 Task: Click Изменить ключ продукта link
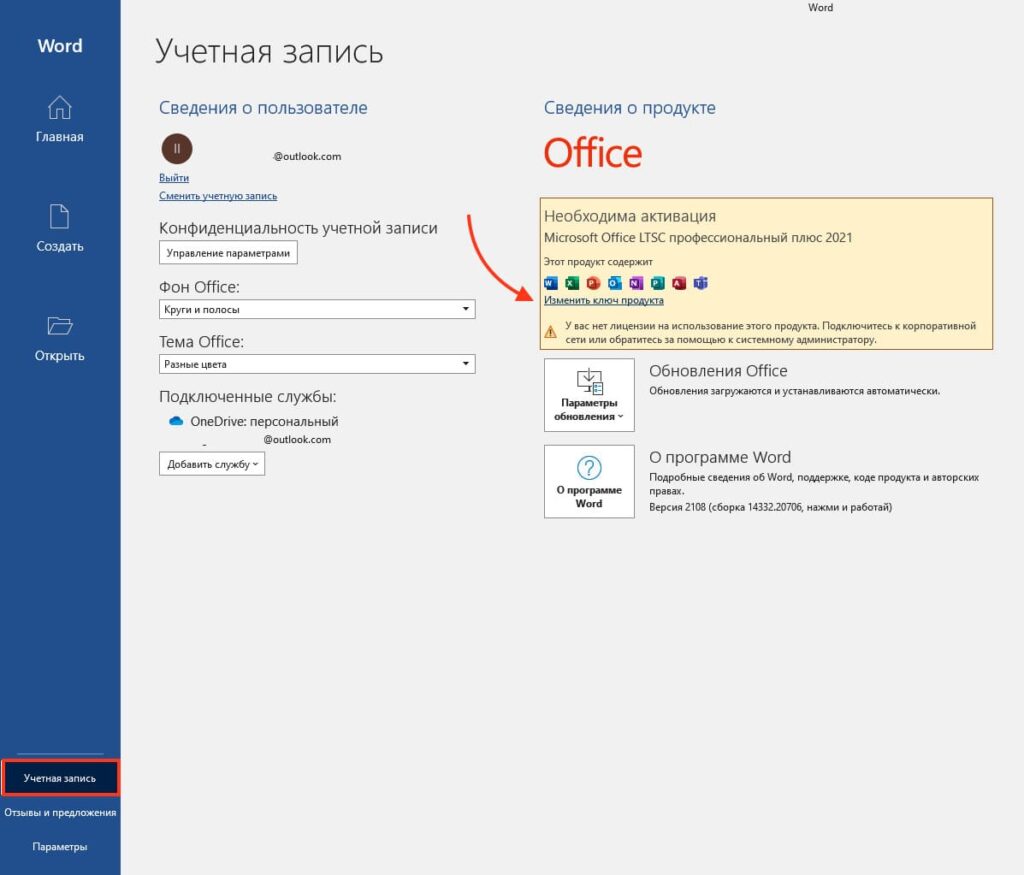click(x=603, y=300)
